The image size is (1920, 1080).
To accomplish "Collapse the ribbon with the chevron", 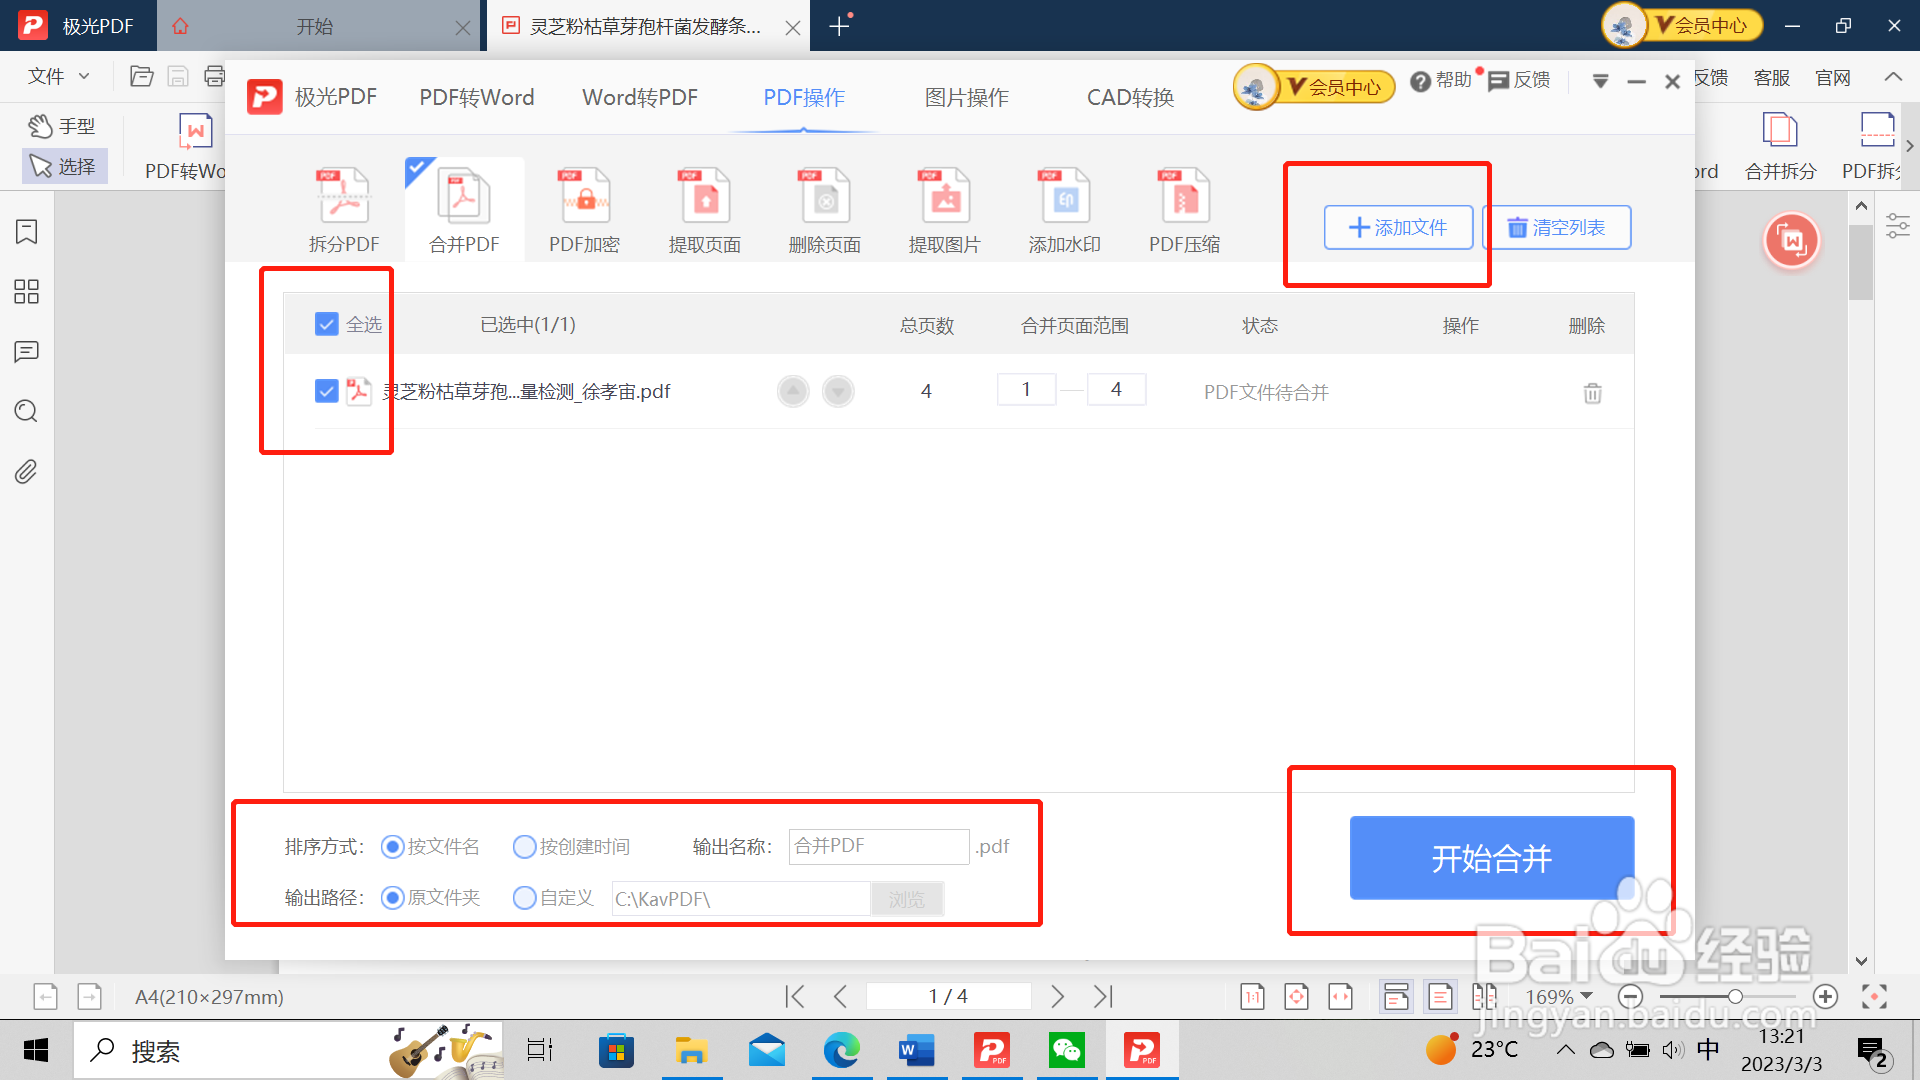I will (1893, 77).
